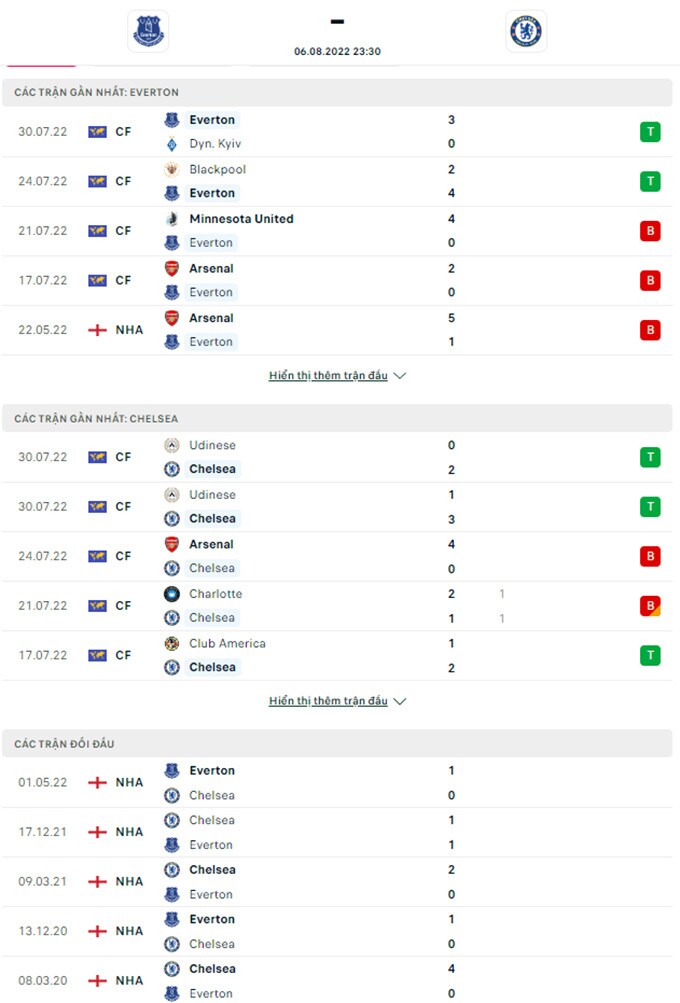Viewport: 680px width, 1003px height.
Task: Click the Everton recent matches section header
Action: tap(96, 92)
